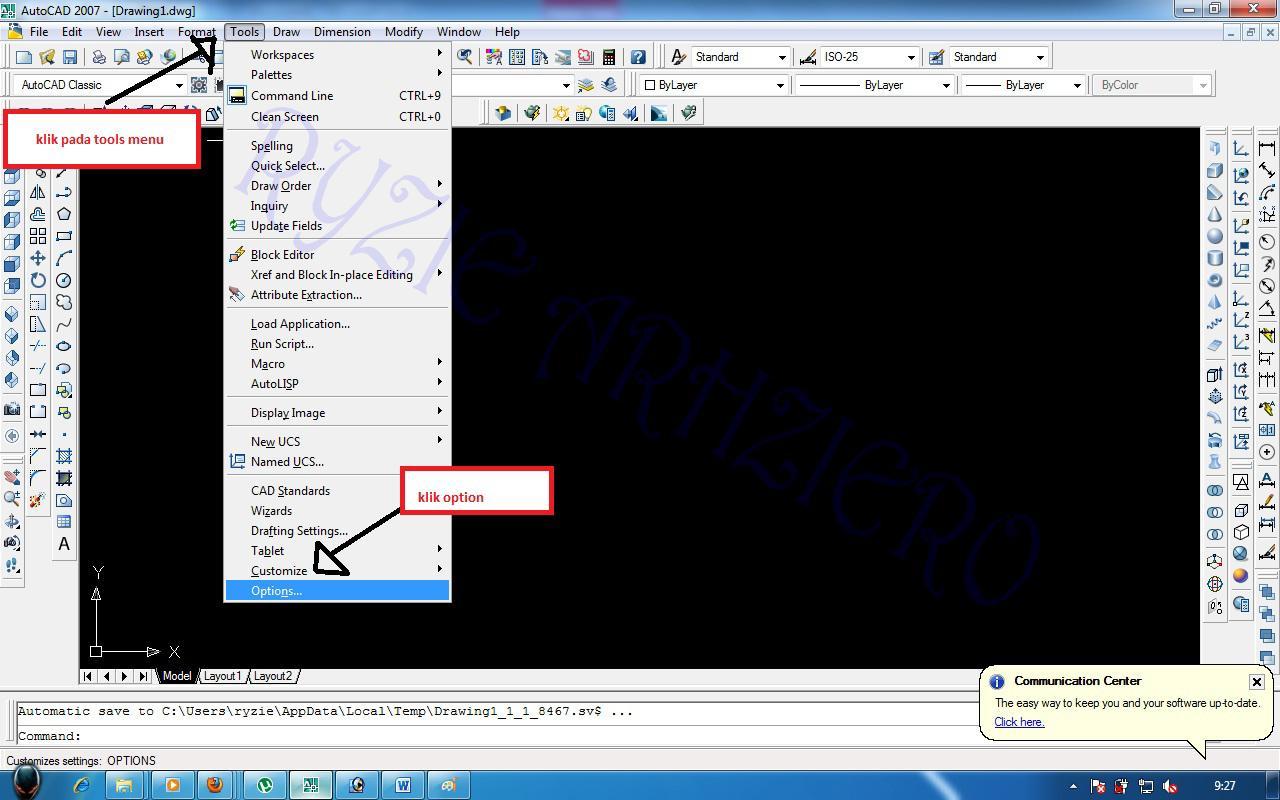The height and width of the screenshot is (800, 1280).
Task: Click the Save diskette icon
Action: coord(70,58)
